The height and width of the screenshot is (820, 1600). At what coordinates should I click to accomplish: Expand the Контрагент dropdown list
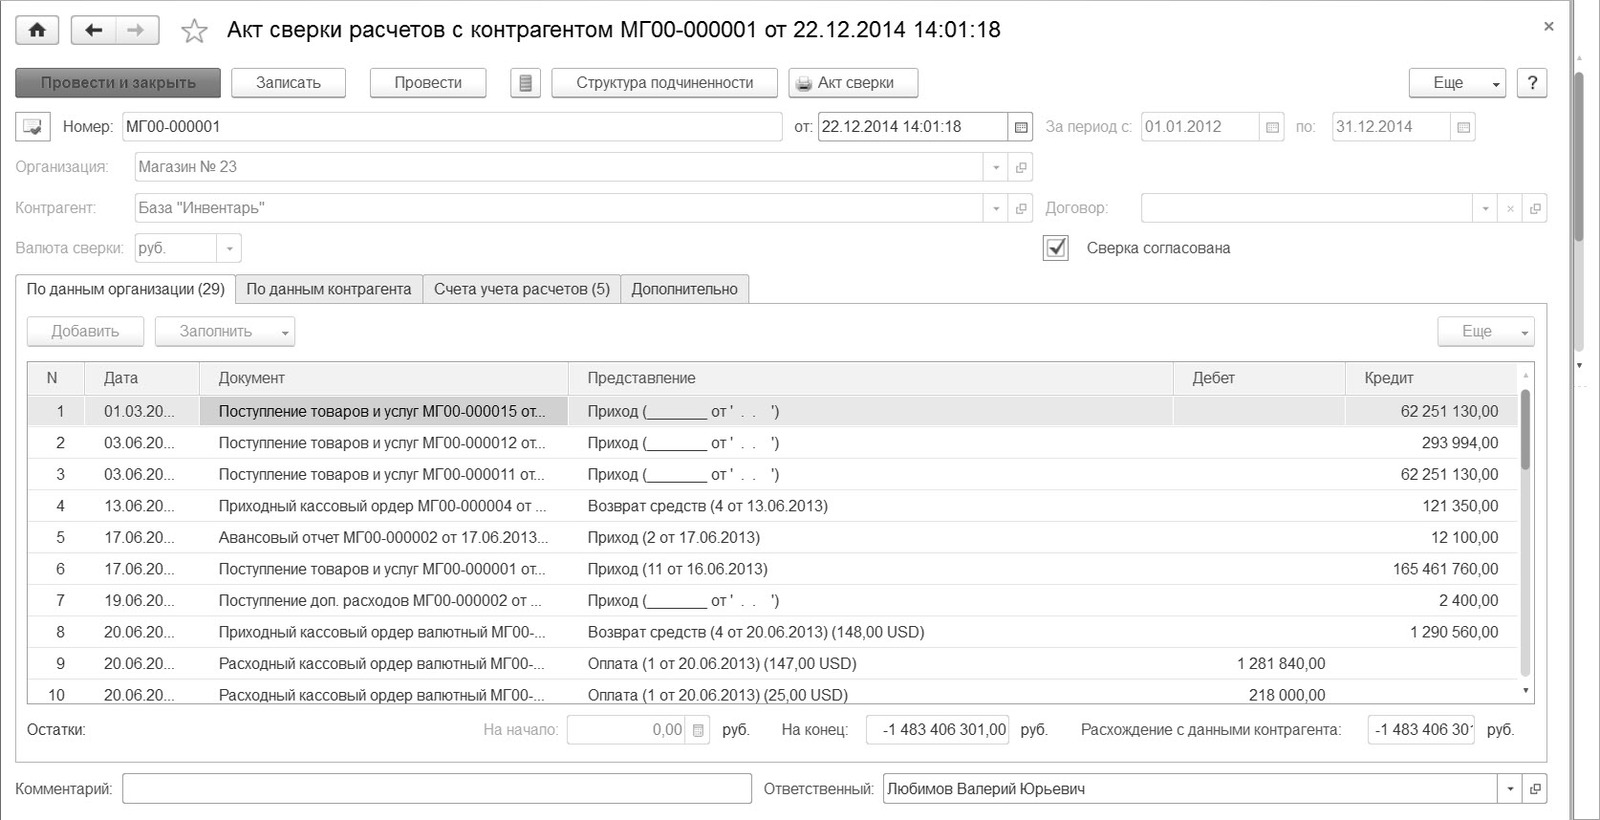coord(996,208)
